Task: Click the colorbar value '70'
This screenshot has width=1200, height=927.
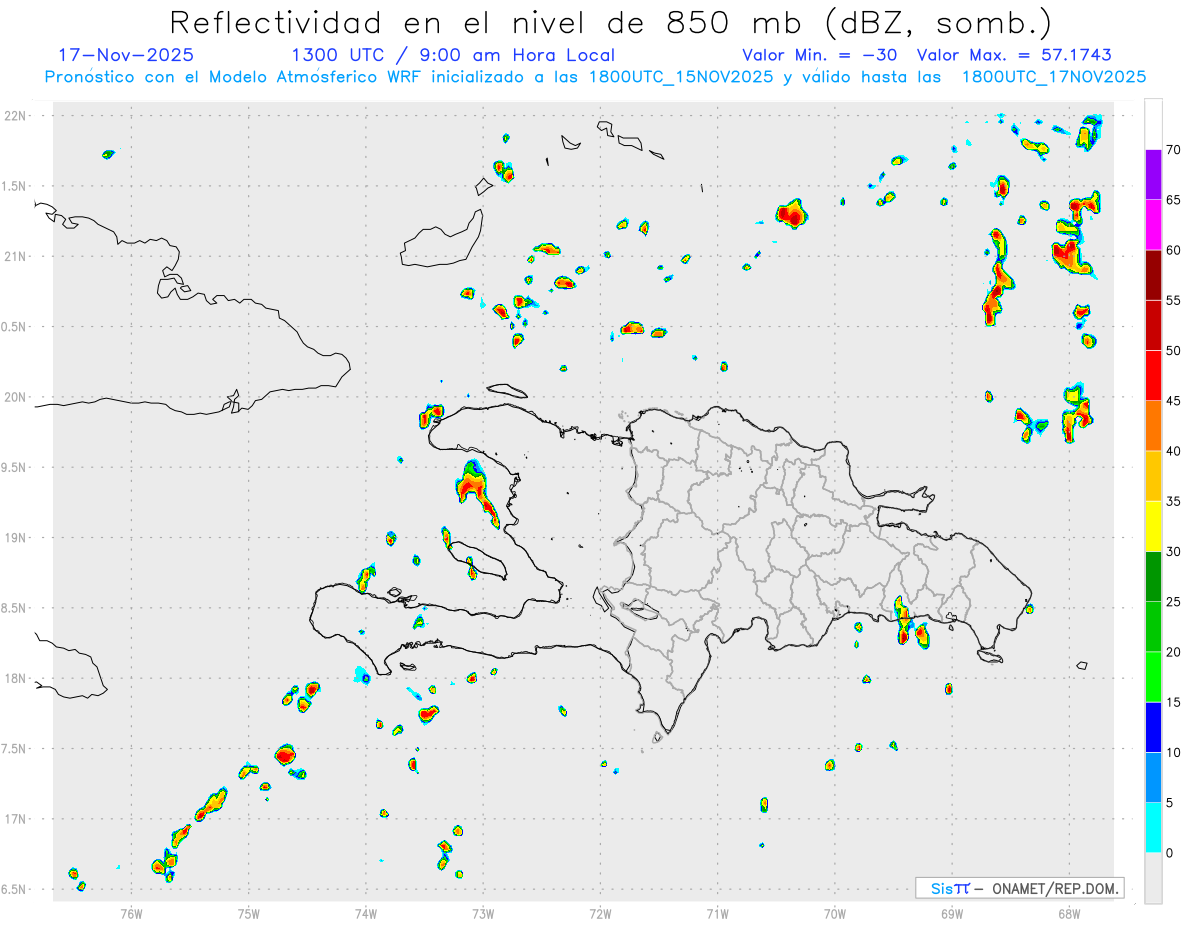Action: pyautogui.click(x=1174, y=150)
